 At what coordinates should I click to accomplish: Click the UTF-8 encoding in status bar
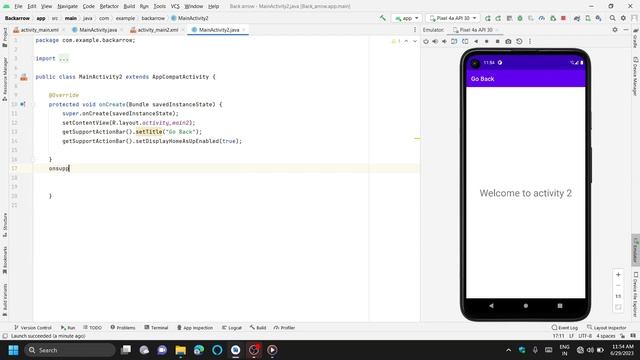click(x=585, y=336)
